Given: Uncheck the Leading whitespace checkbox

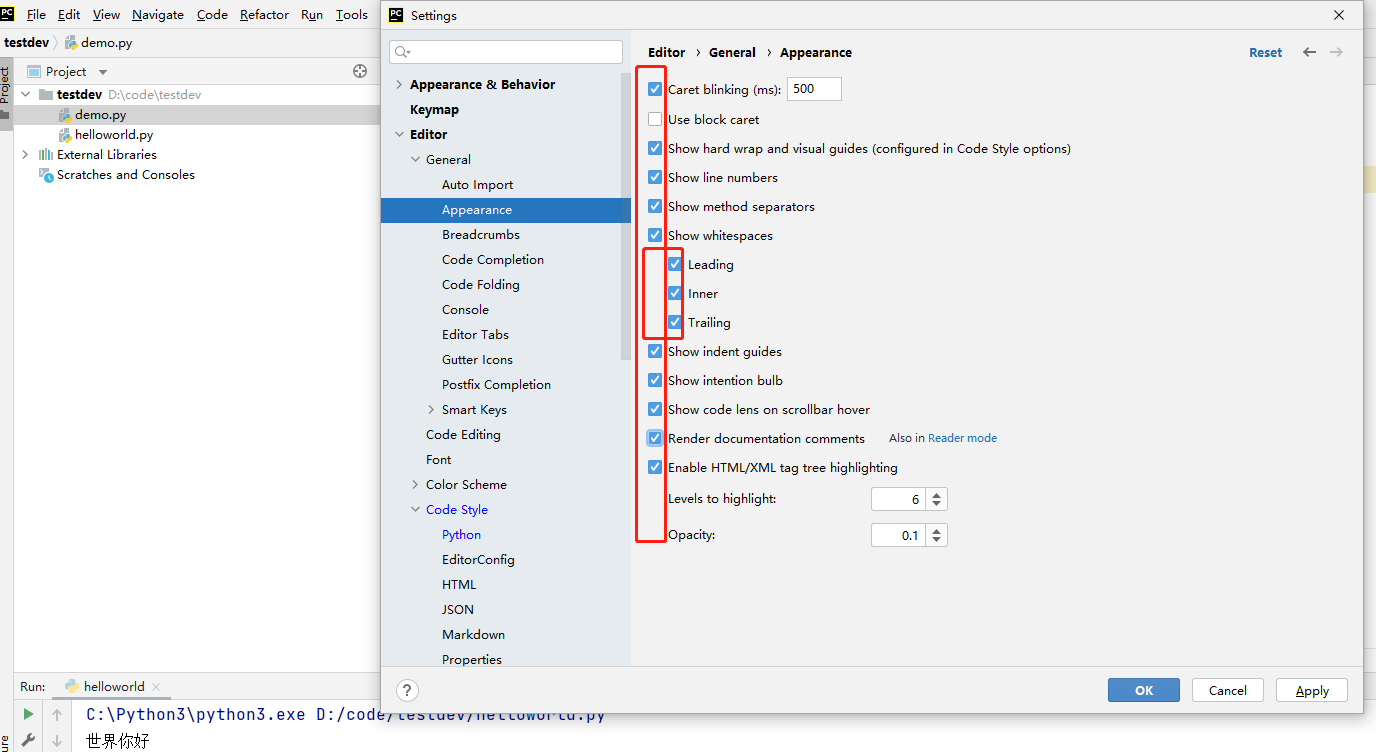Looking at the screenshot, I should click(x=675, y=264).
